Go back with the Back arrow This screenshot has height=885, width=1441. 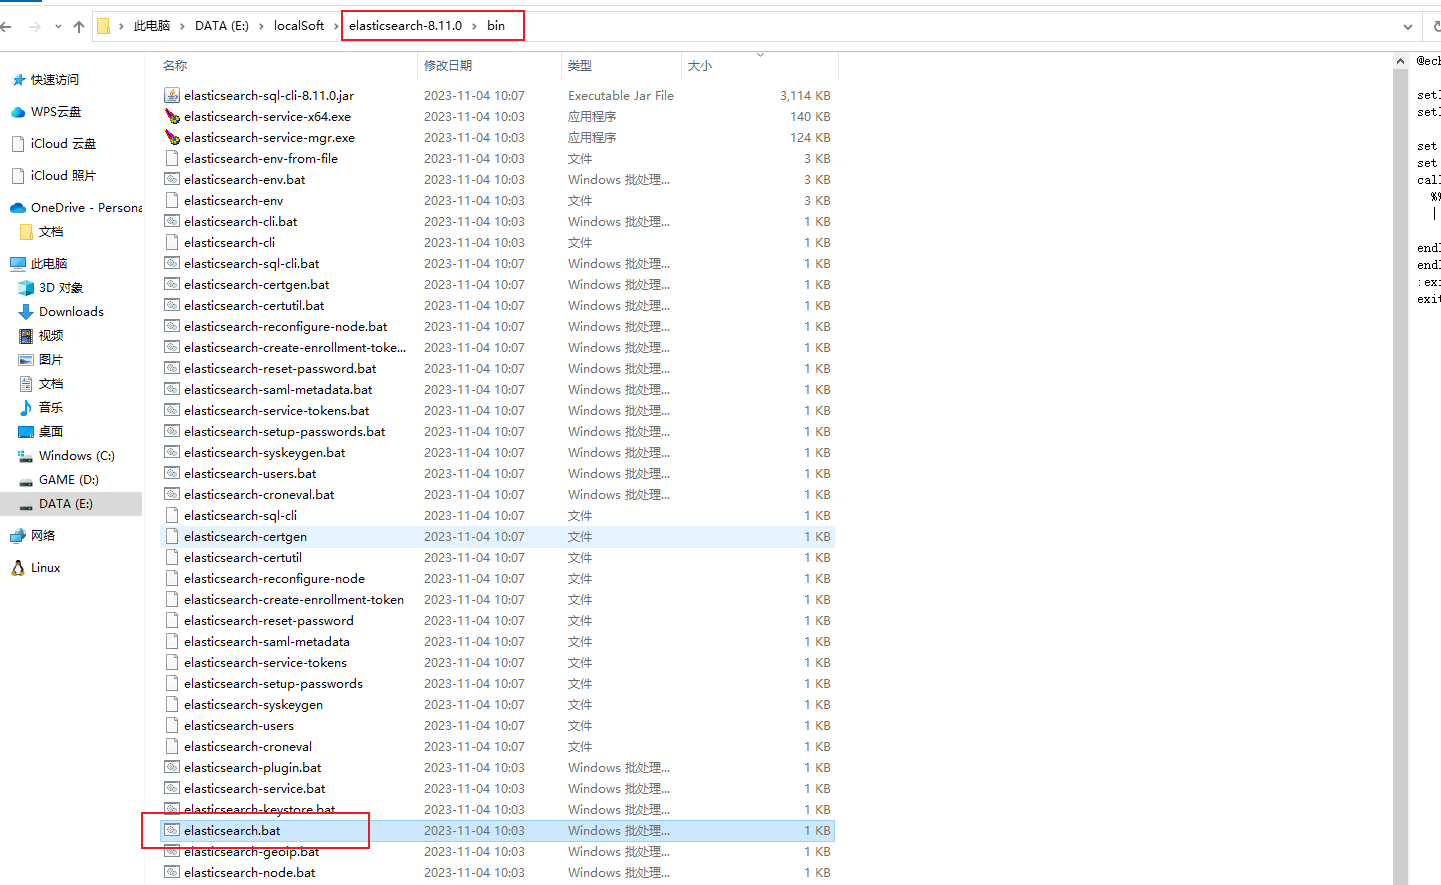pos(6,27)
